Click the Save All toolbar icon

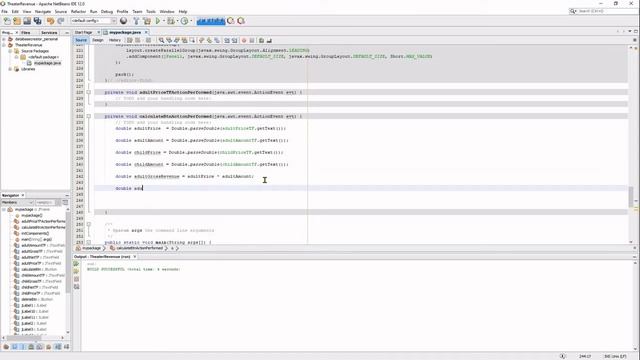38,21
